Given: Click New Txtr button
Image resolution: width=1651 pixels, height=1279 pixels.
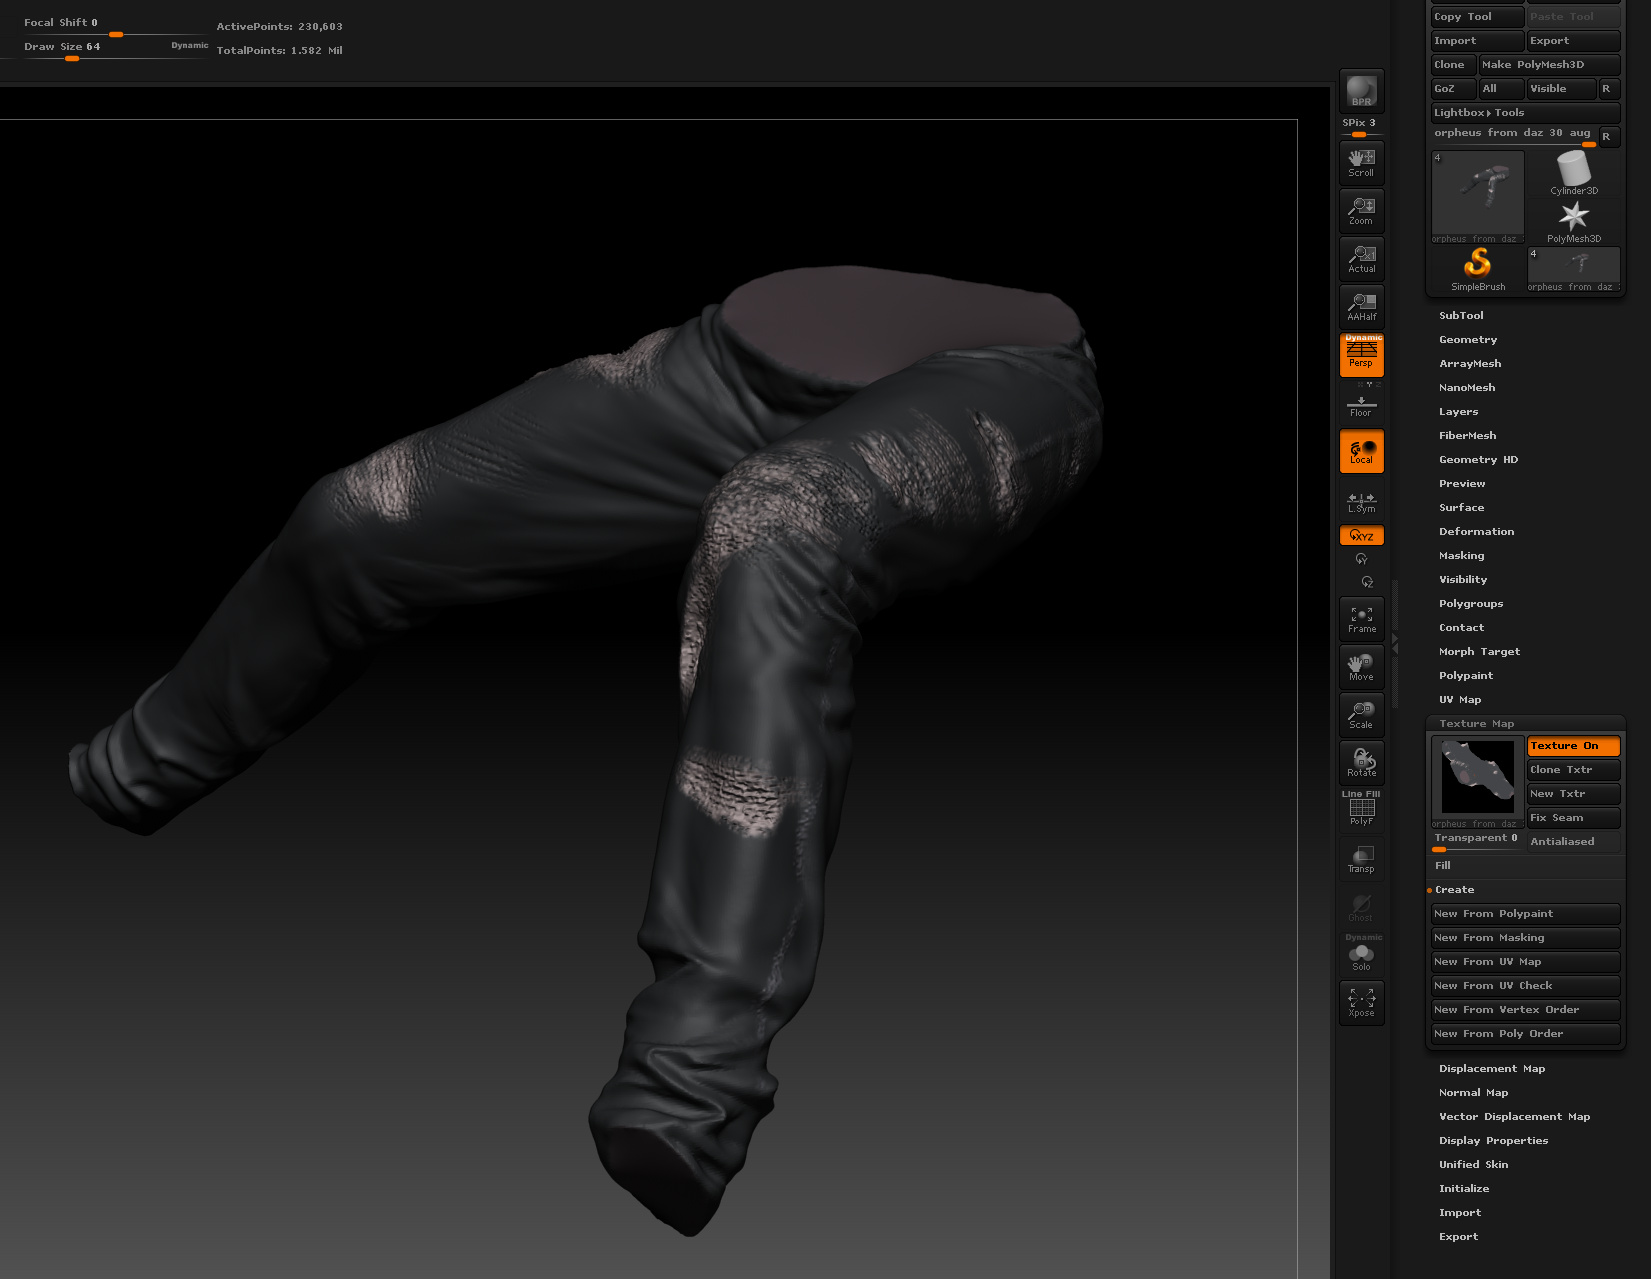Looking at the screenshot, I should click(1574, 794).
